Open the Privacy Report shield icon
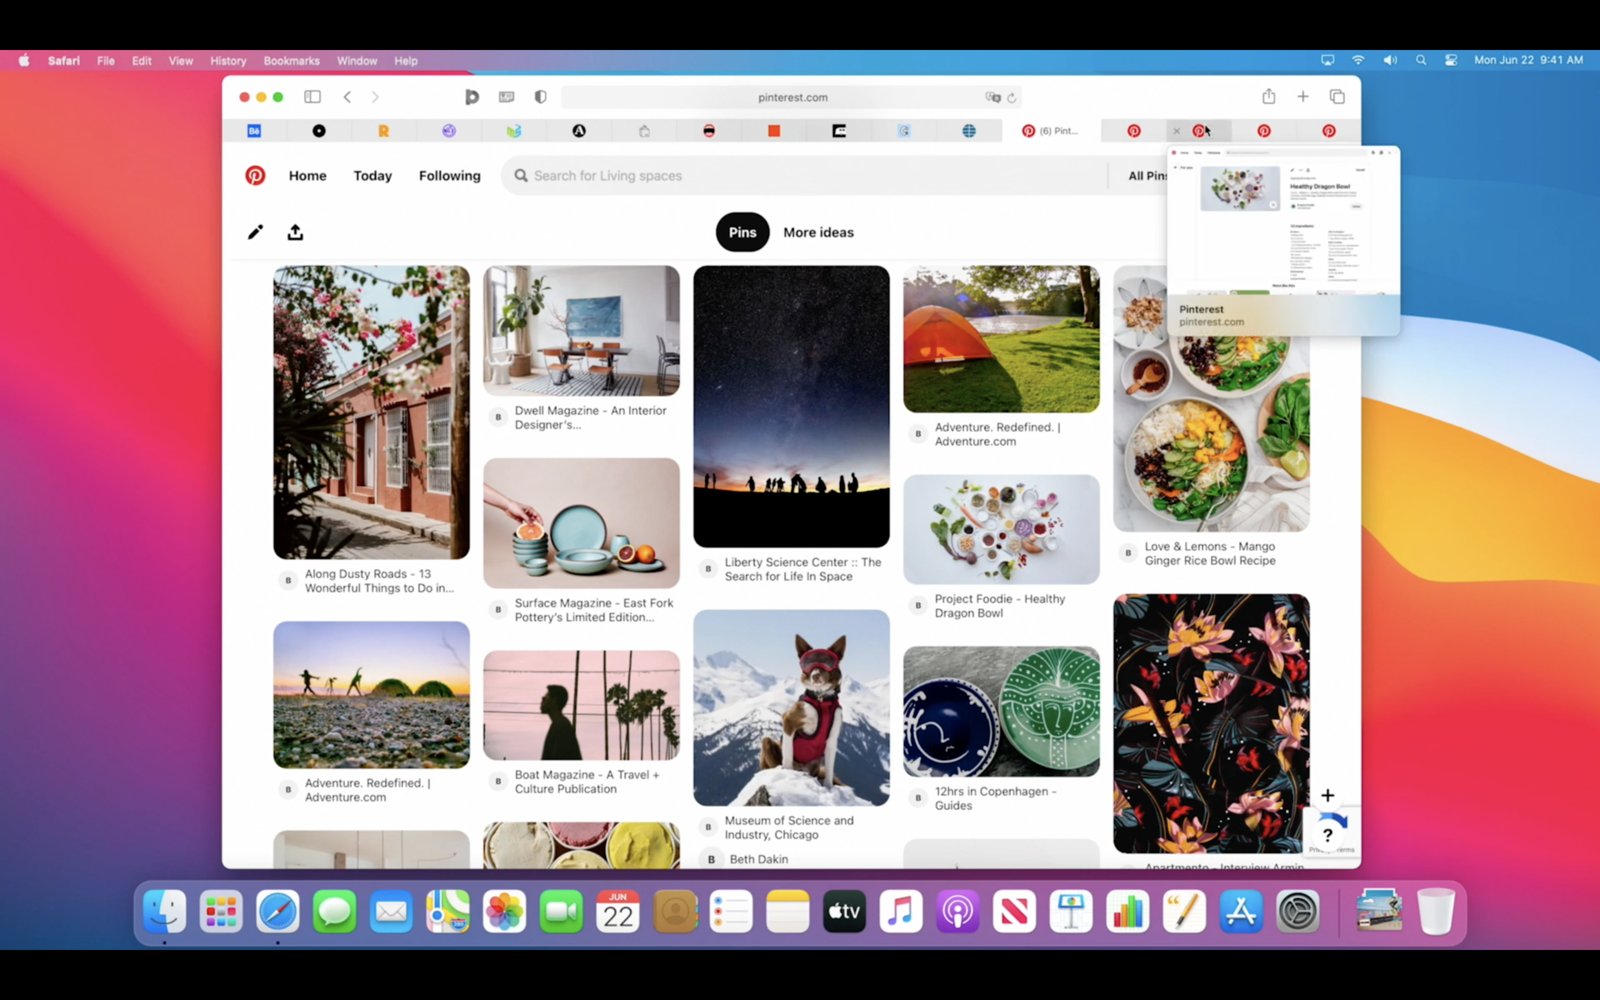This screenshot has width=1600, height=1000. coord(540,97)
